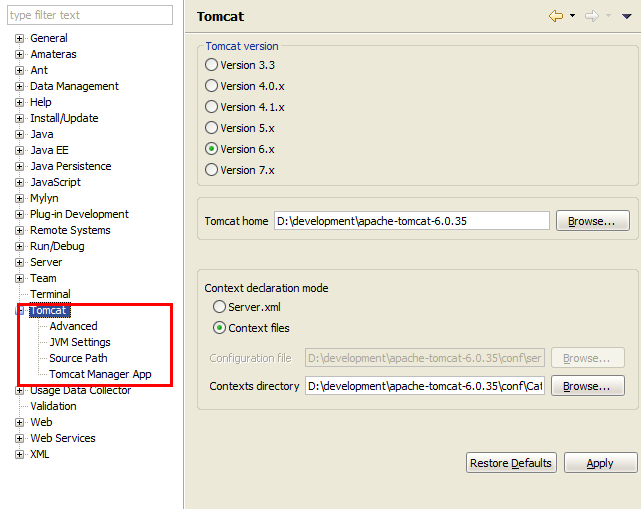The height and width of the screenshot is (509, 641).
Task: Open the Tomcat Manager App page
Action: [100, 374]
